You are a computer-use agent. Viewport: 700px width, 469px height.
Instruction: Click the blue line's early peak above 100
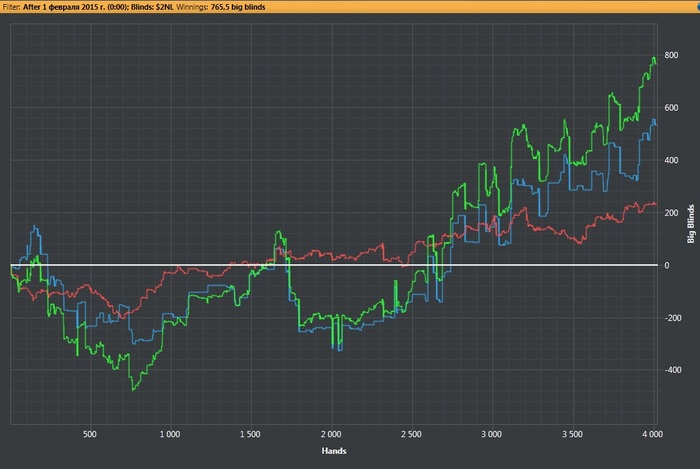pyautogui.click(x=35, y=227)
